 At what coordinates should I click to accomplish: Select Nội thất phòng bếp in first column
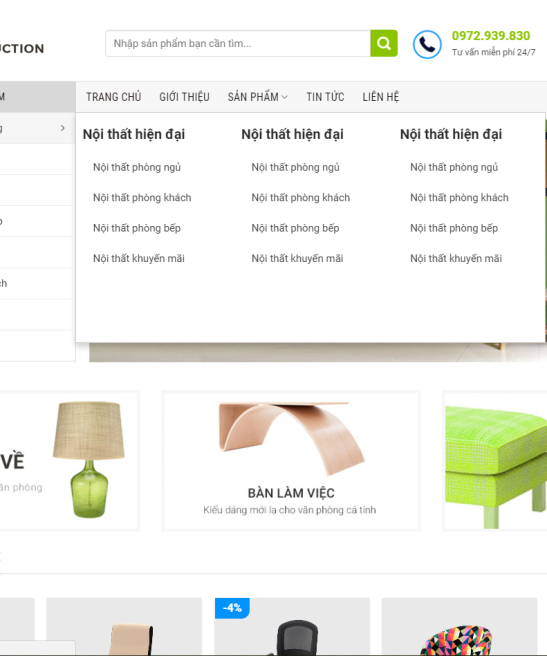(137, 228)
